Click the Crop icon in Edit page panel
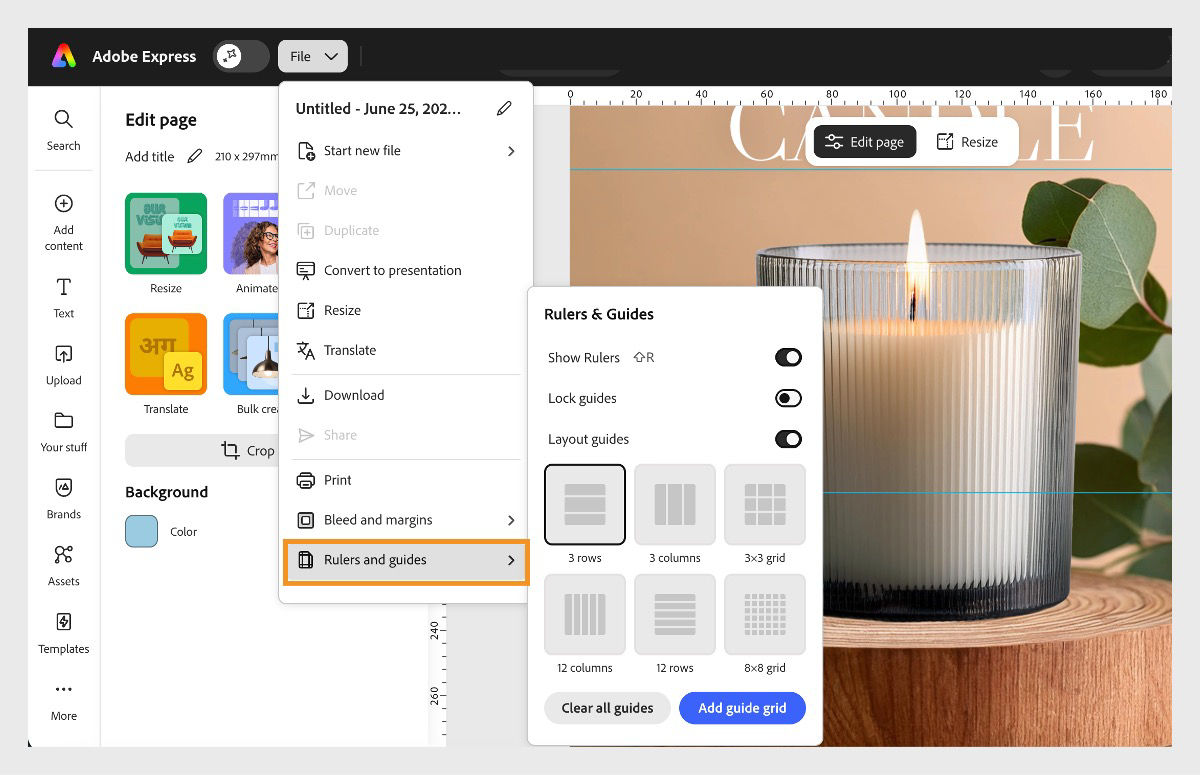Viewport: 1200px width, 775px height. [x=230, y=451]
